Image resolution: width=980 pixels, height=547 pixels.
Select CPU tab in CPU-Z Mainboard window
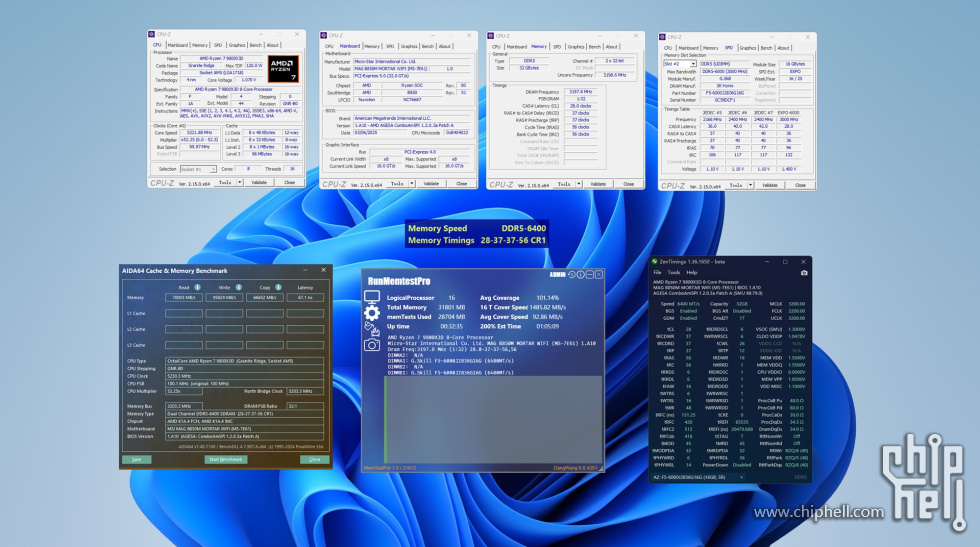point(329,46)
